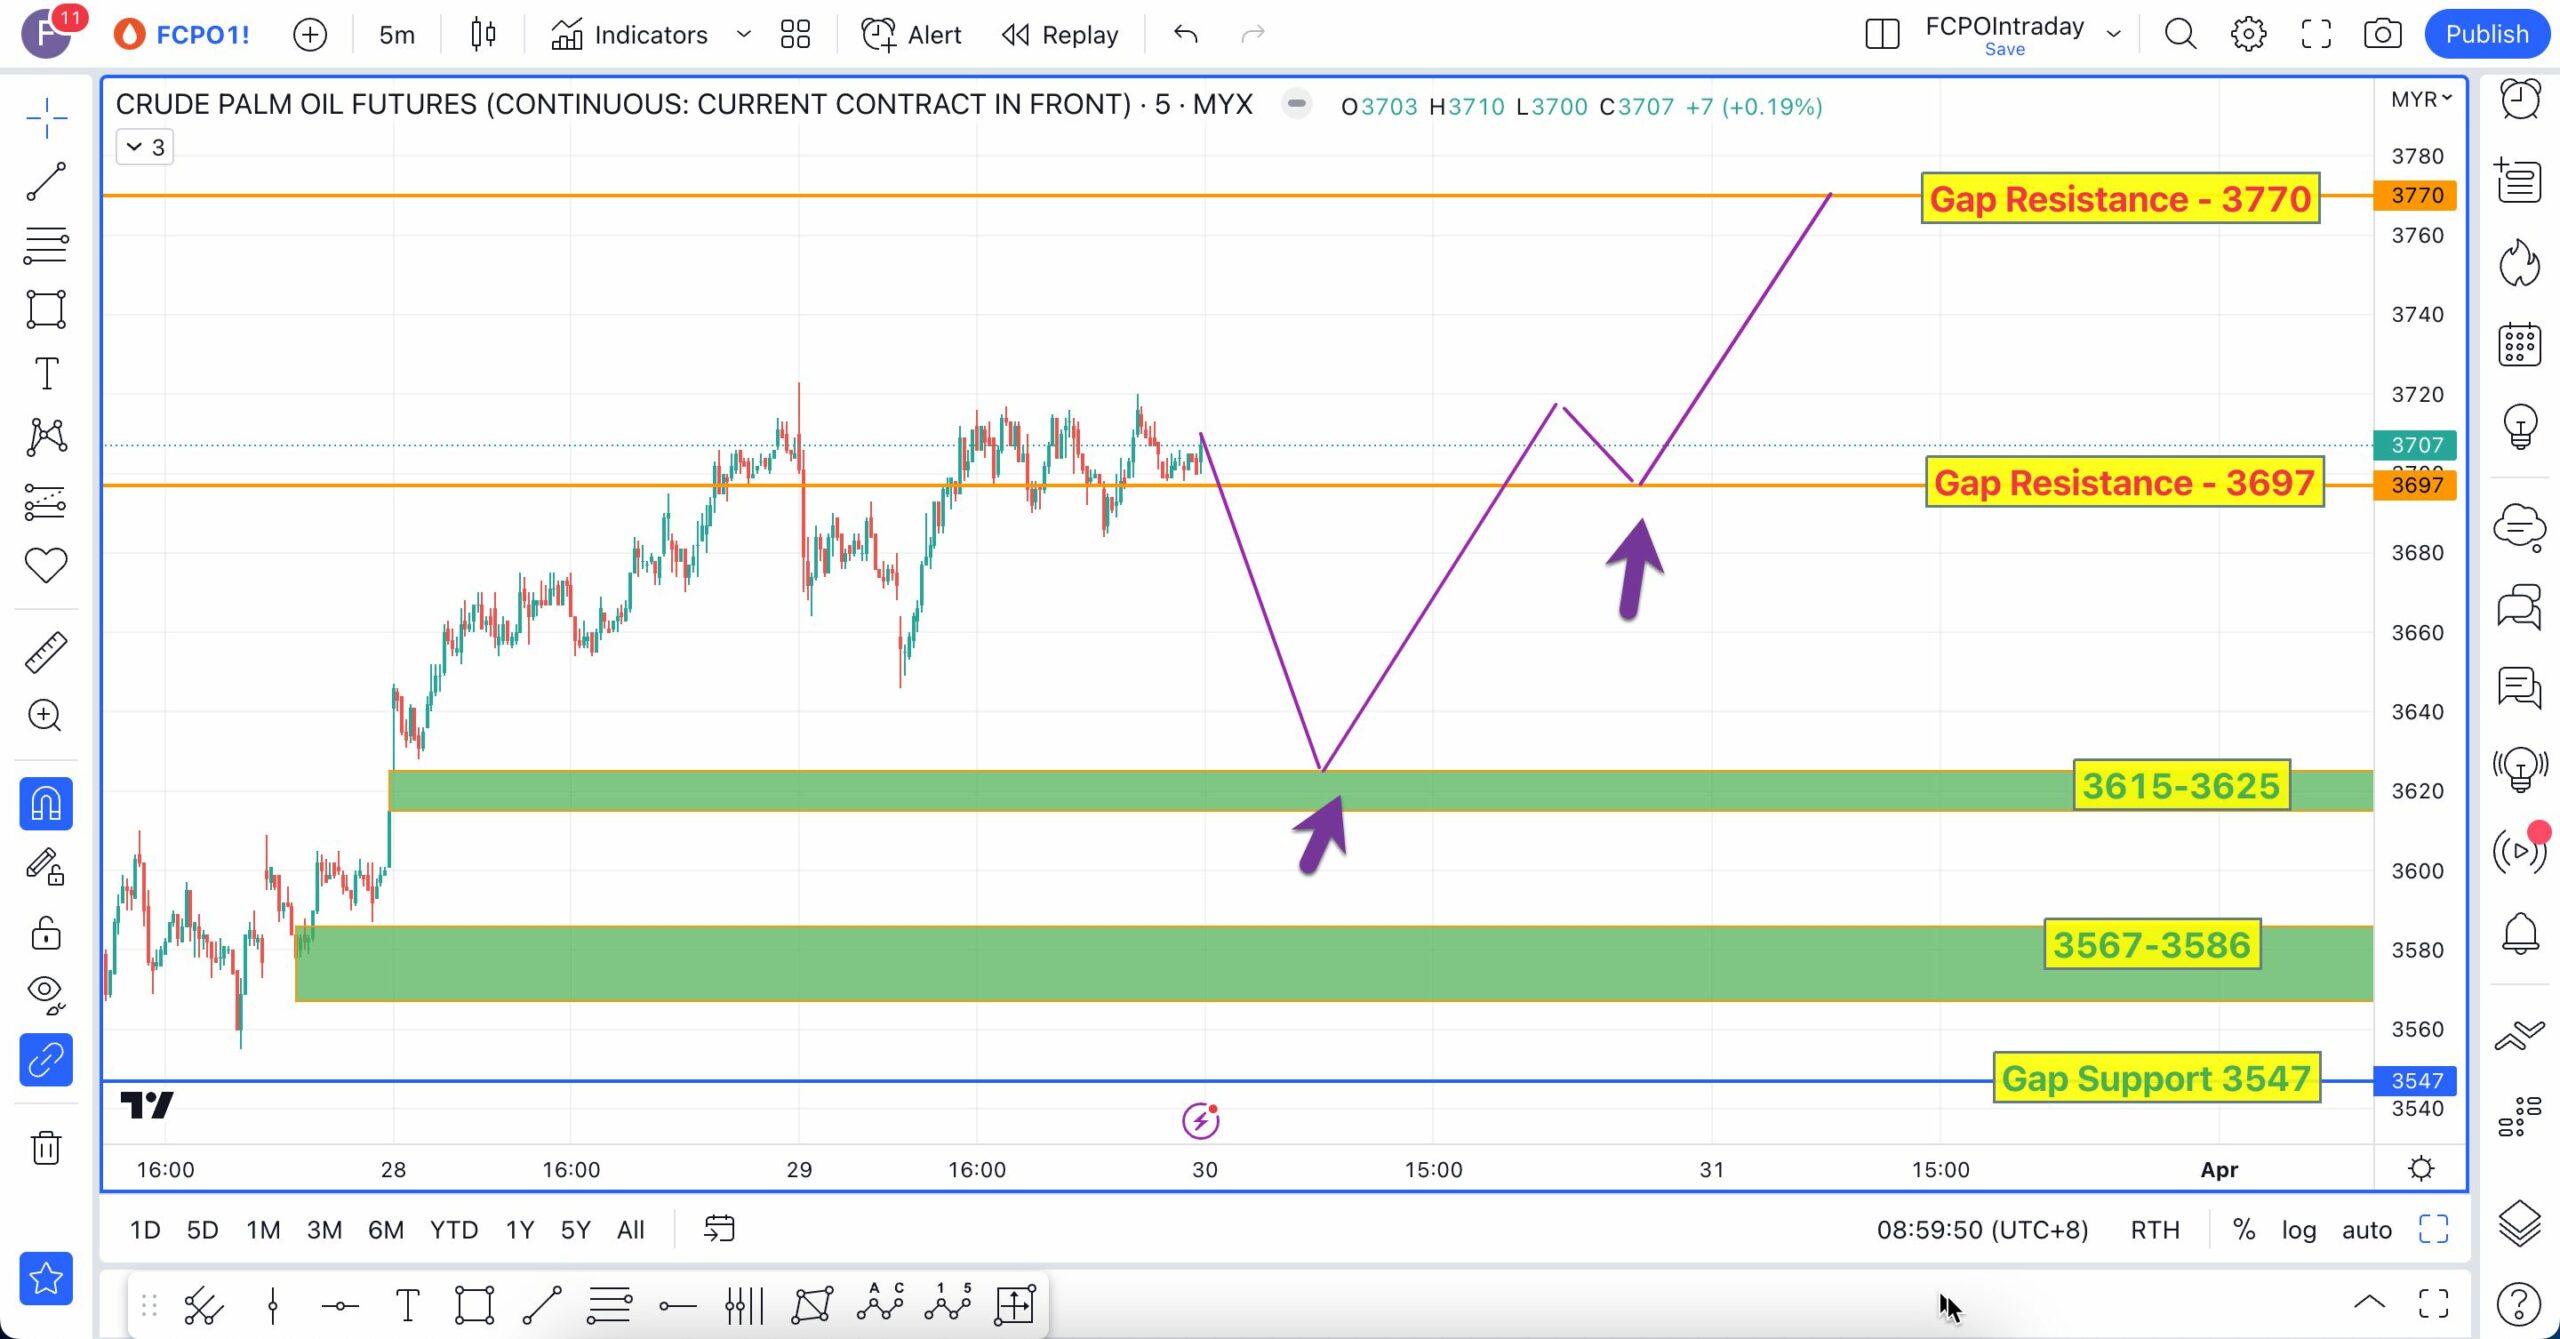Viewport: 2560px width, 1339px height.
Task: Click the Publish button
Action: coord(2486,35)
